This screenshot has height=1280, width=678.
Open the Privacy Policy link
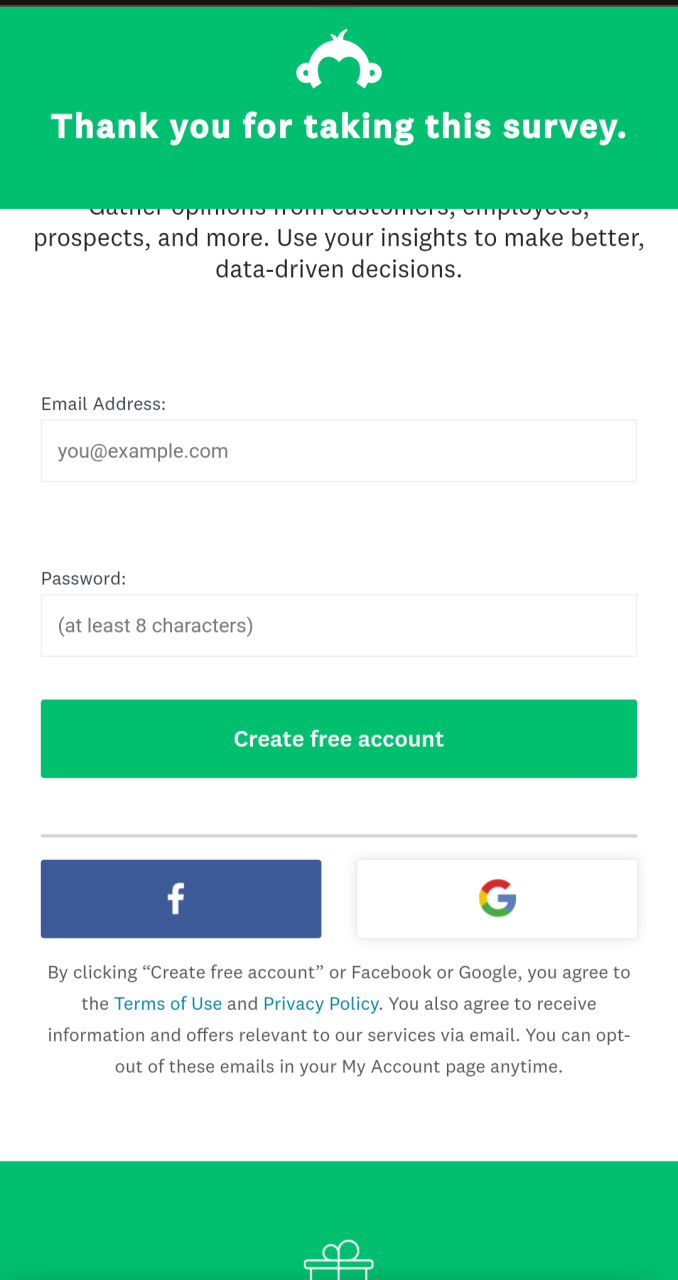(x=321, y=1003)
